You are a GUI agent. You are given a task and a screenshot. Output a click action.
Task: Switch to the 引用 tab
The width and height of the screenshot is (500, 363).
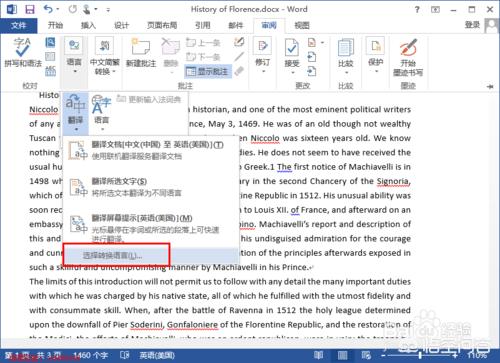(203, 25)
